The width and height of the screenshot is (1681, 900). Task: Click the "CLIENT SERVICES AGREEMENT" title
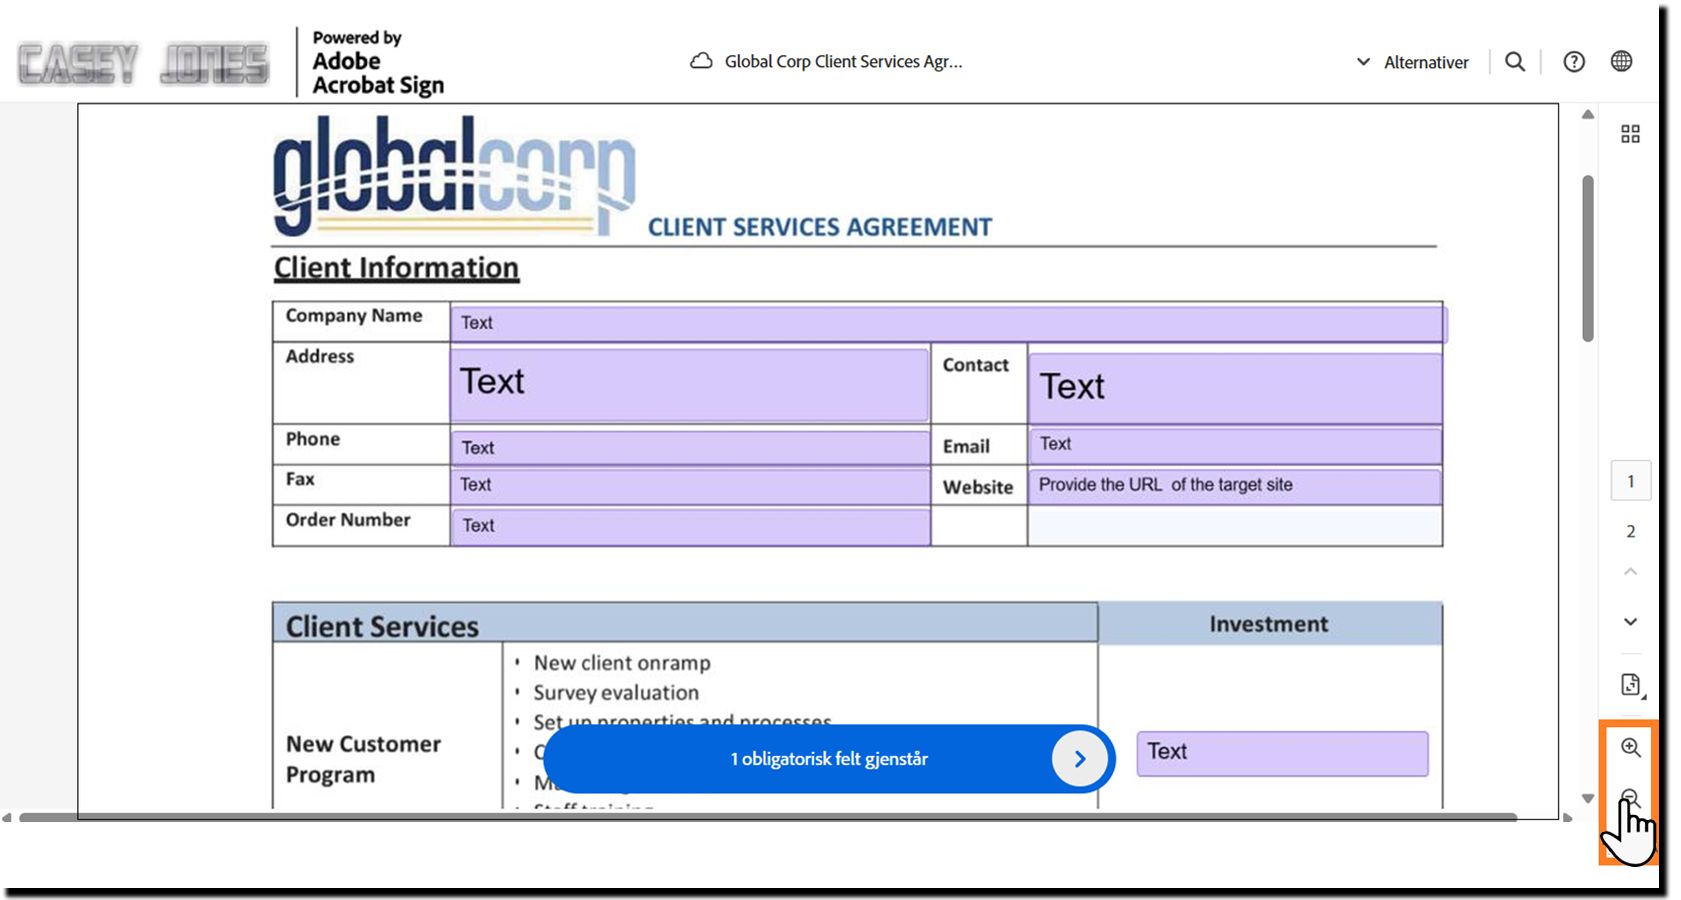pyautogui.click(x=820, y=227)
